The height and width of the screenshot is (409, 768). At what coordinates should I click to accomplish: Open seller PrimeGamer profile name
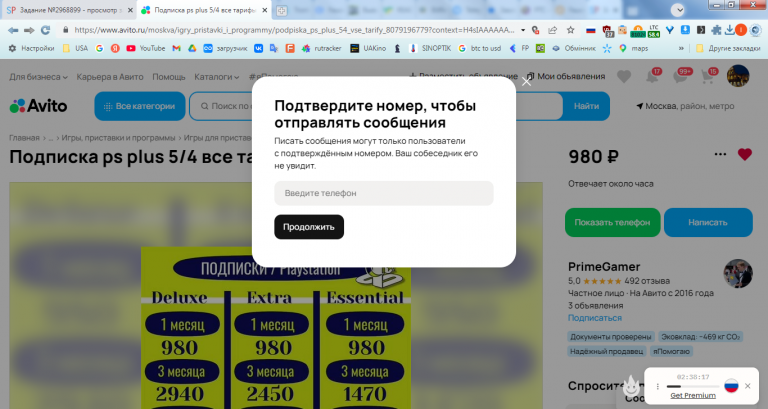click(604, 266)
